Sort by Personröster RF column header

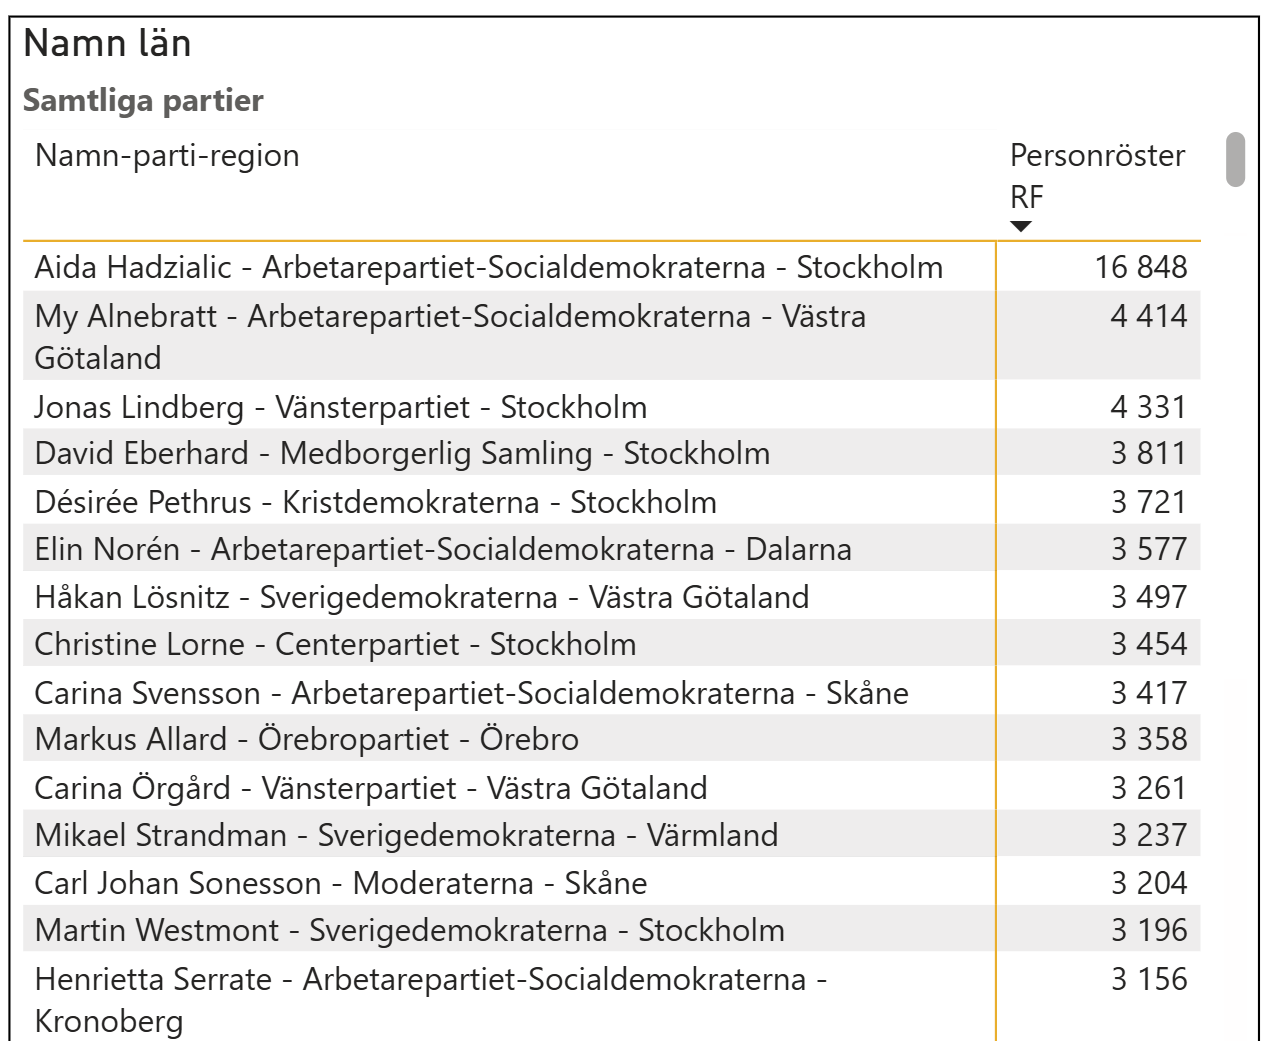pyautogui.click(x=1097, y=175)
